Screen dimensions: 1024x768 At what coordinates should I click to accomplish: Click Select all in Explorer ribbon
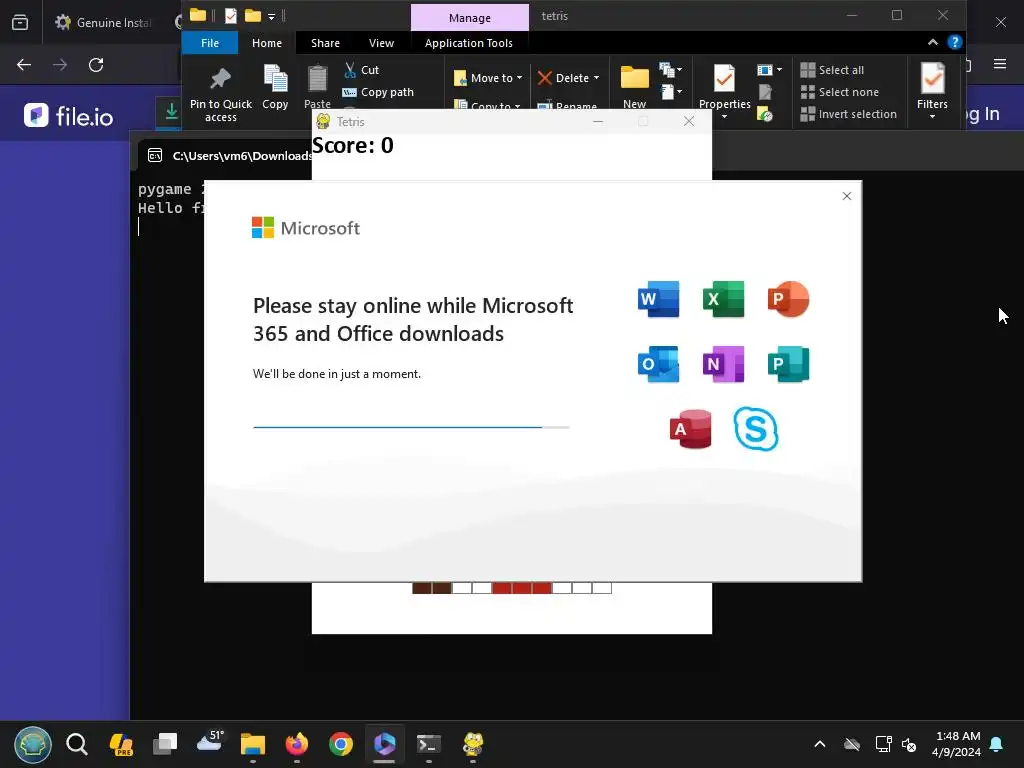coord(833,70)
